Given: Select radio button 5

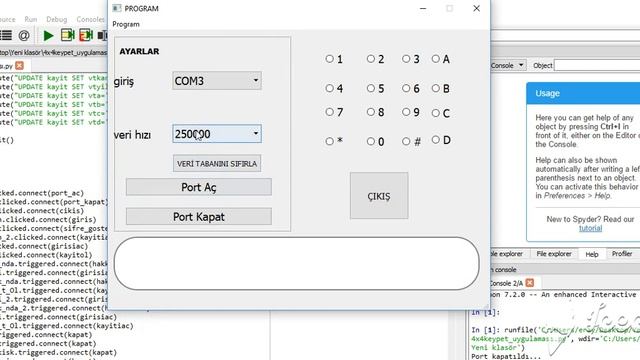Looking at the screenshot, I should pos(370,88).
